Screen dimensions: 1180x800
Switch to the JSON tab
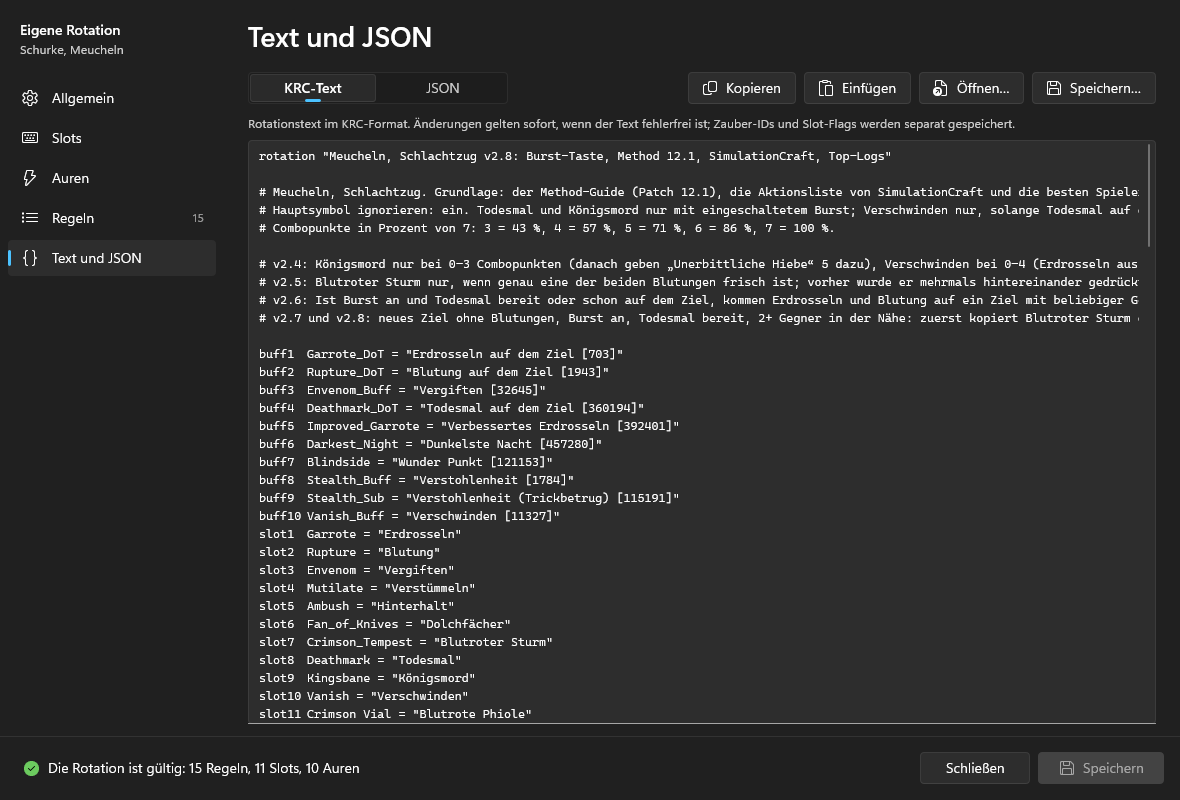442,88
